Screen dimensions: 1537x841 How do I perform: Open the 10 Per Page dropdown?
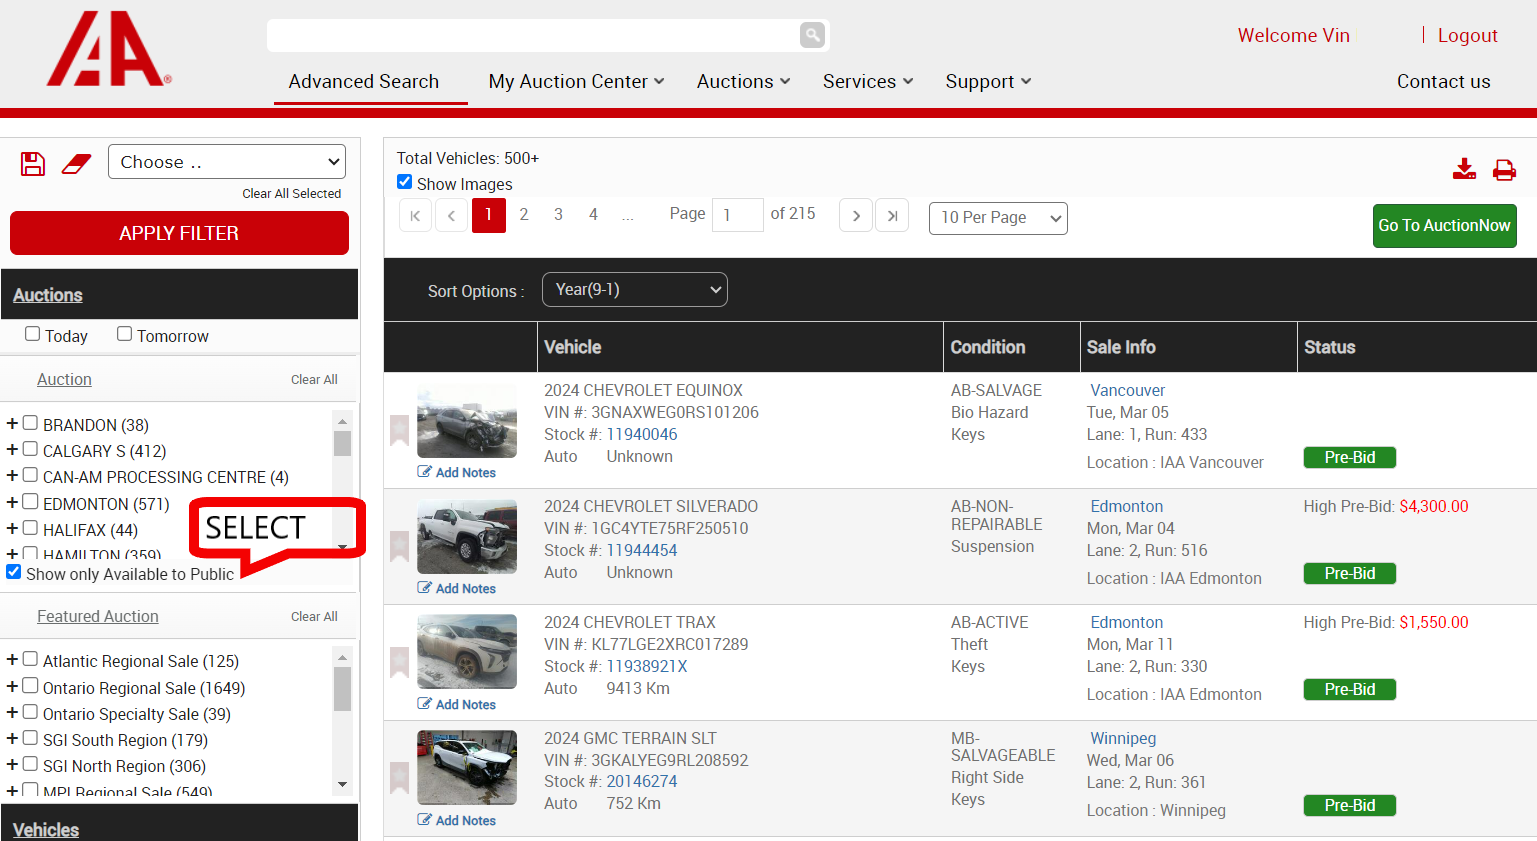pos(998,218)
